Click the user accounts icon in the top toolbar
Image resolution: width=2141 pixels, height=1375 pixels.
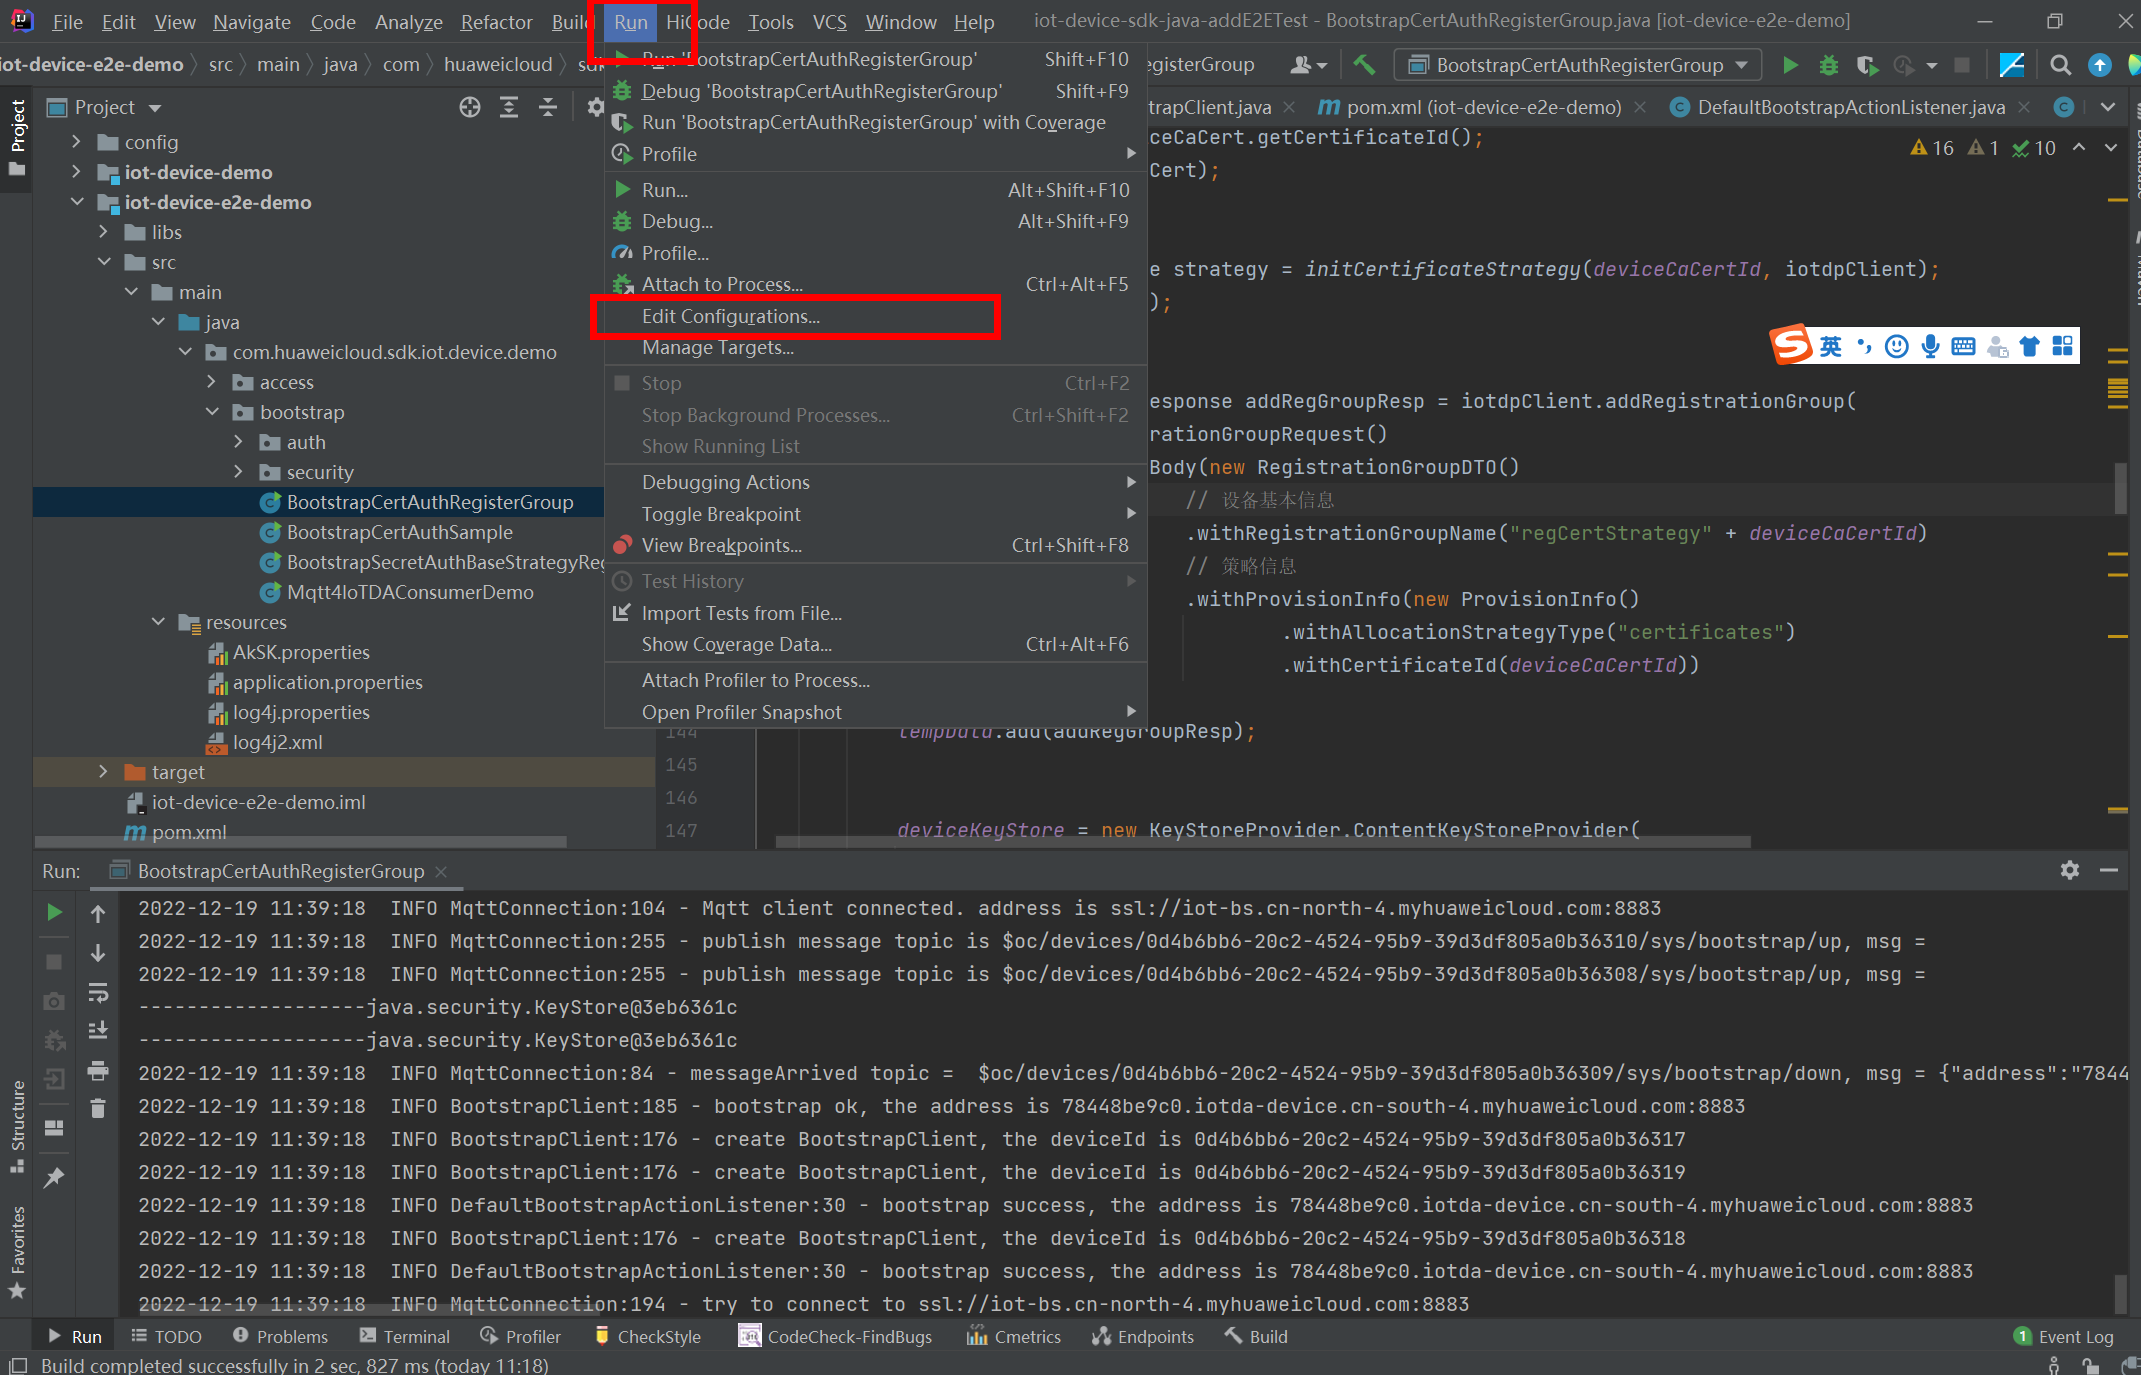tap(1308, 65)
